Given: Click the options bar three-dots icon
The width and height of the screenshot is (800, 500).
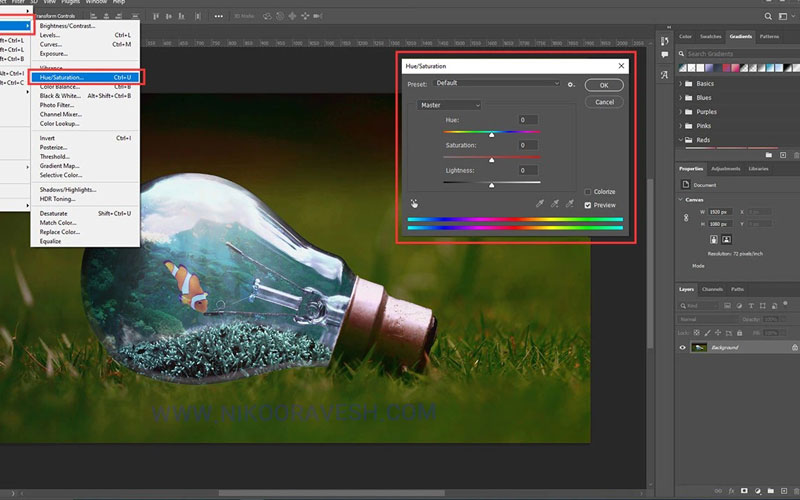Looking at the screenshot, I should [x=218, y=16].
